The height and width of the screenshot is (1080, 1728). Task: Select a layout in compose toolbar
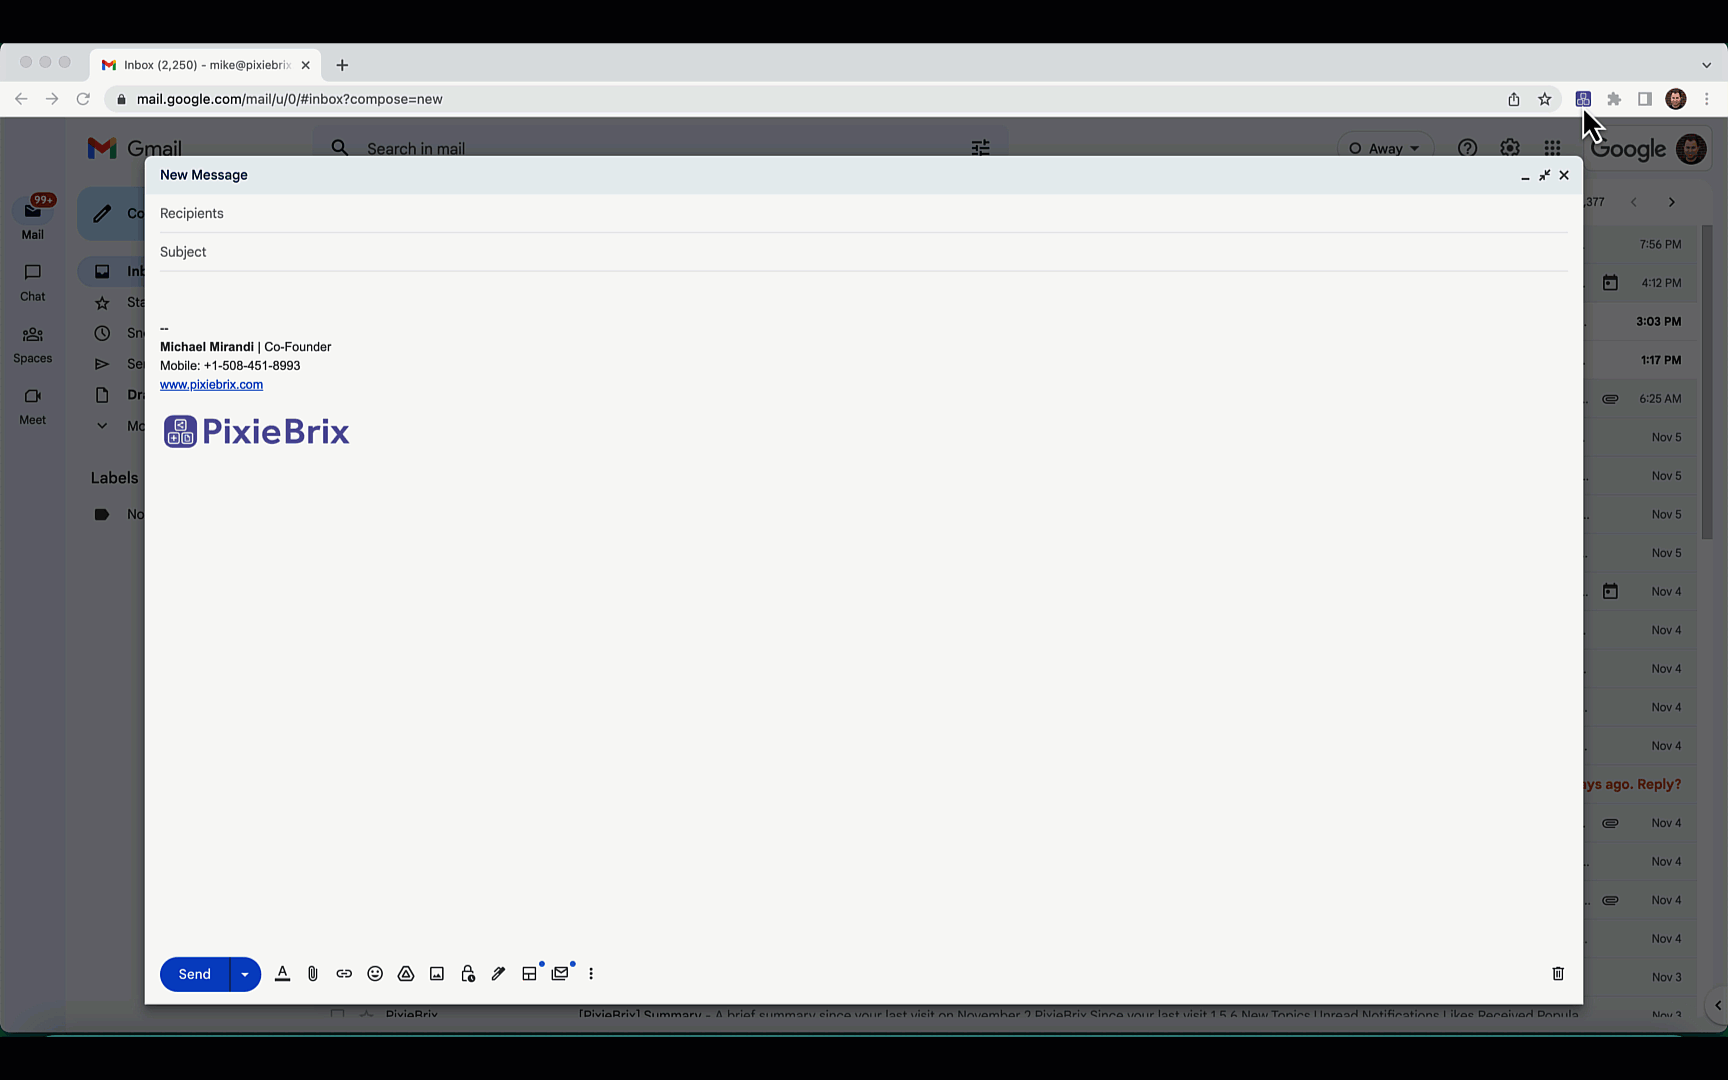(530, 974)
